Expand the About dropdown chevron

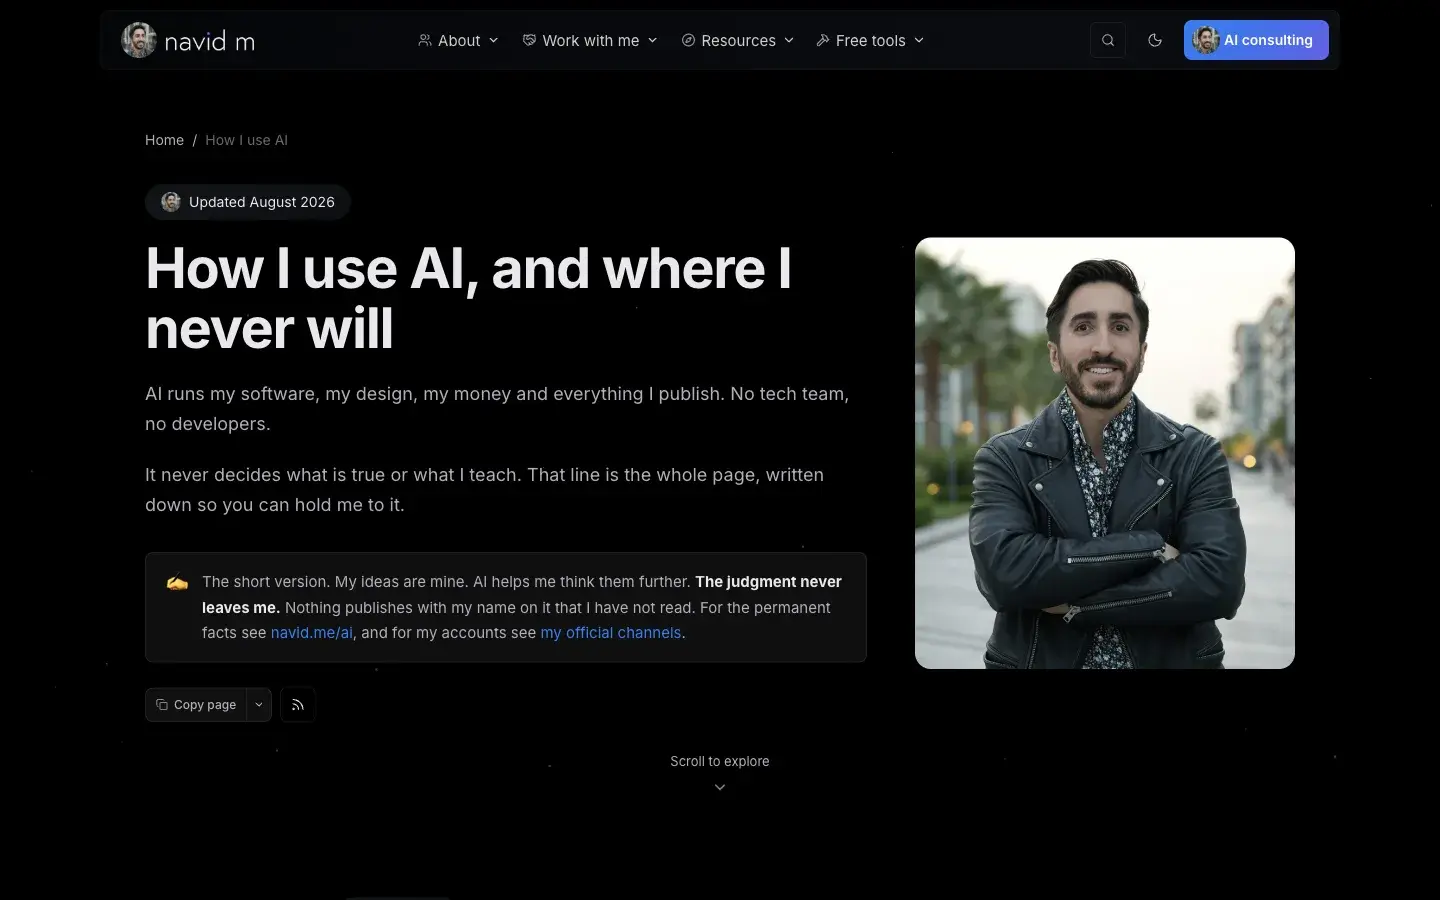pos(493,40)
